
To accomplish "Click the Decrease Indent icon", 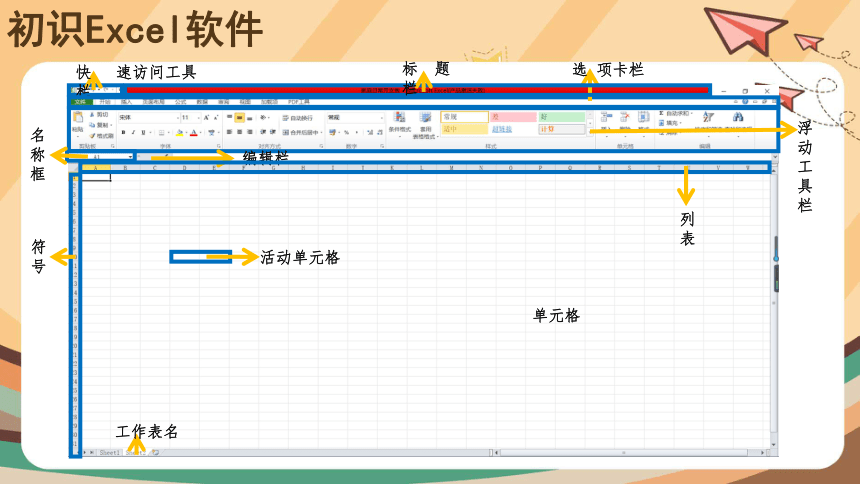I will tap(263, 132).
